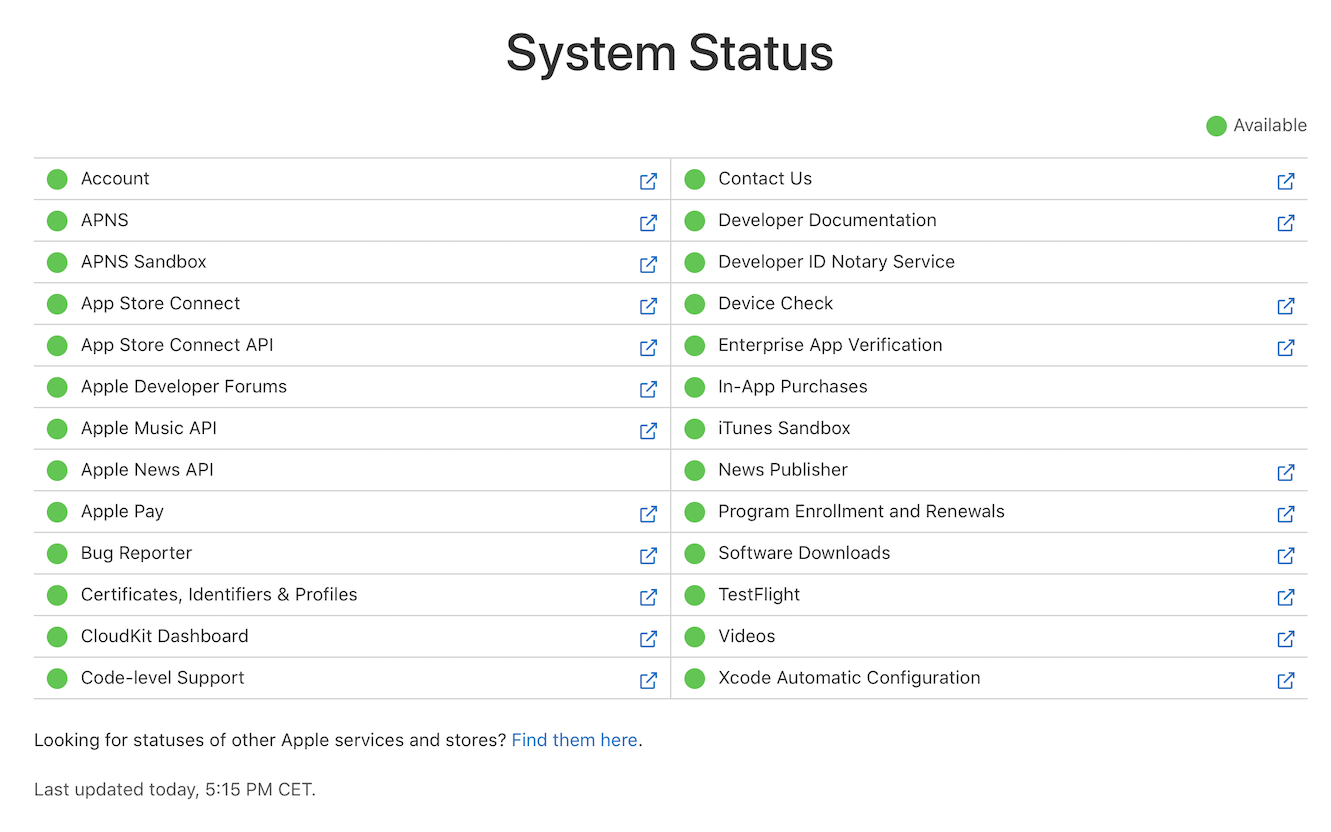Viewport: 1331px width, 832px height.
Task: Follow the "Find them here" link
Action: 574,740
